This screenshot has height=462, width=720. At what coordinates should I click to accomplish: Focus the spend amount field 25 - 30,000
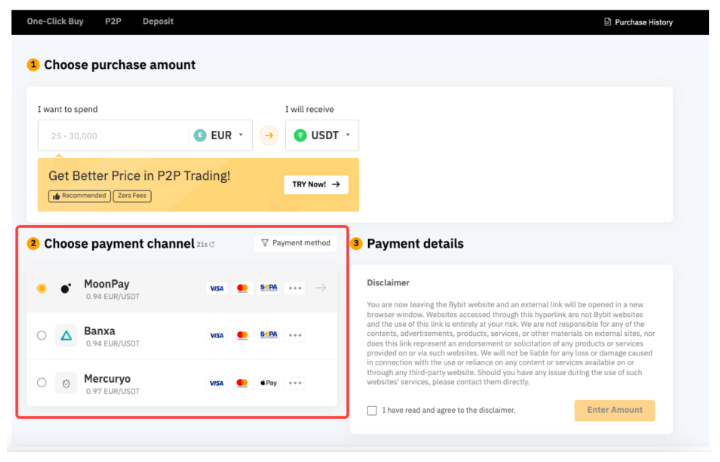pyautogui.click(x=113, y=136)
